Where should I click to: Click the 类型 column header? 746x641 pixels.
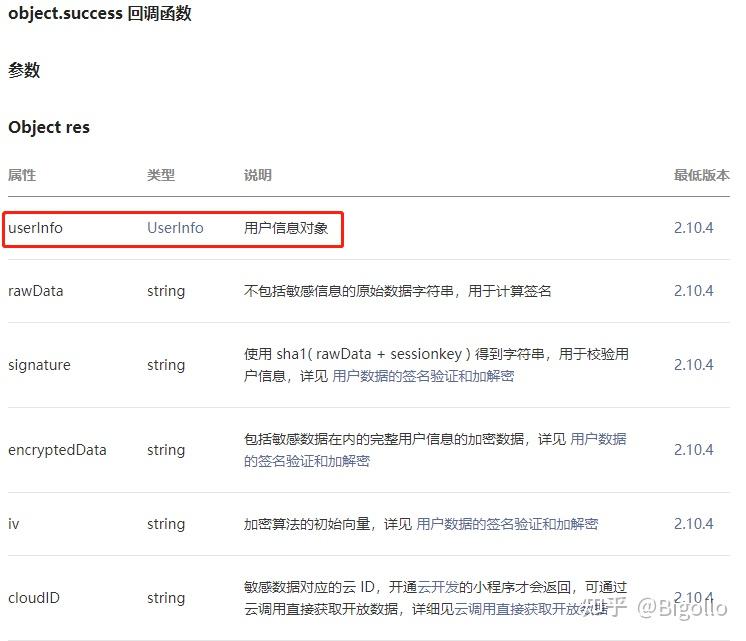click(161, 175)
